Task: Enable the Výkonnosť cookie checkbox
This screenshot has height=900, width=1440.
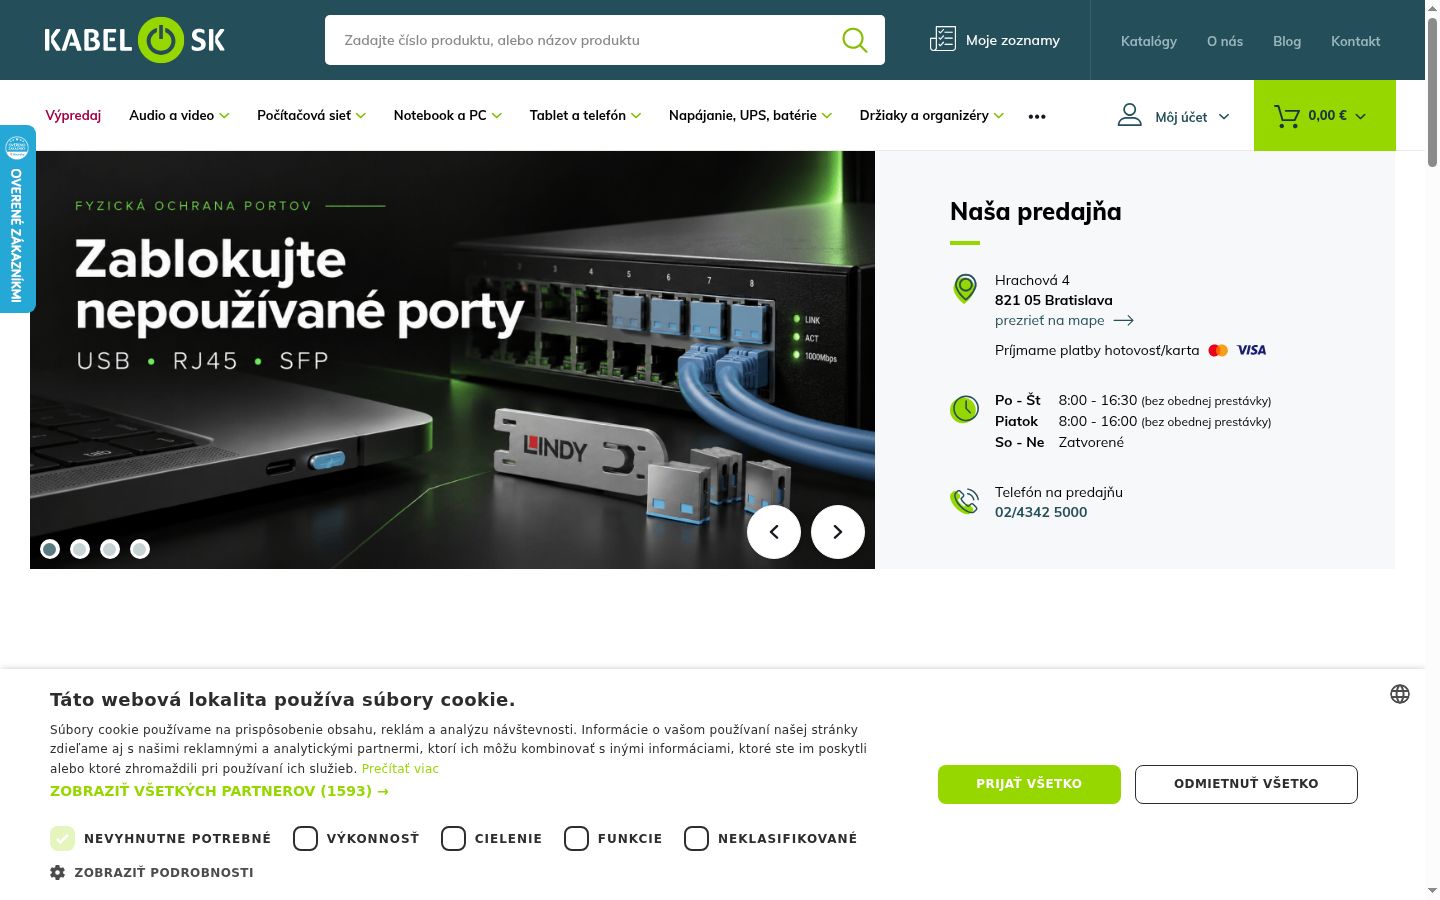Action: [x=305, y=838]
